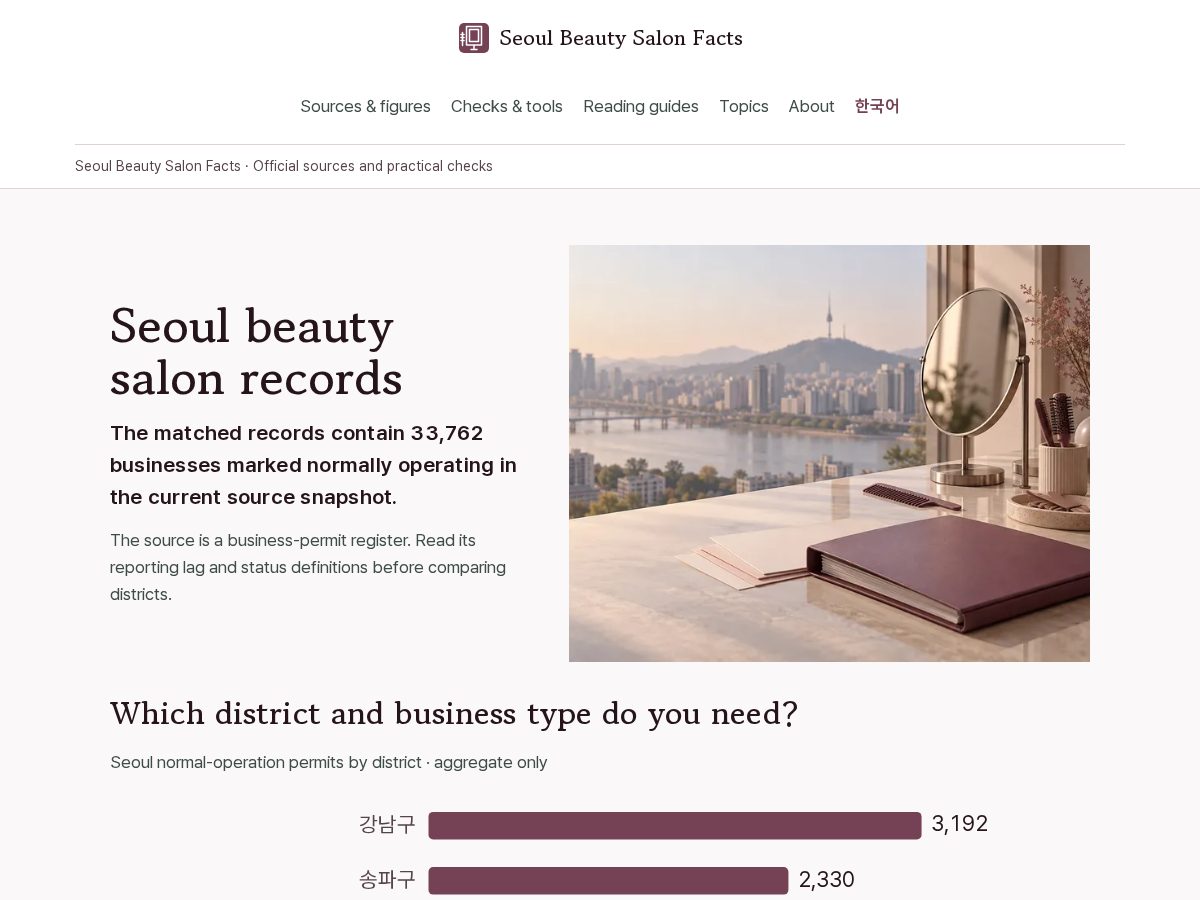The width and height of the screenshot is (1200, 900).
Task: Open the Checks & tools menu
Action: tap(507, 106)
